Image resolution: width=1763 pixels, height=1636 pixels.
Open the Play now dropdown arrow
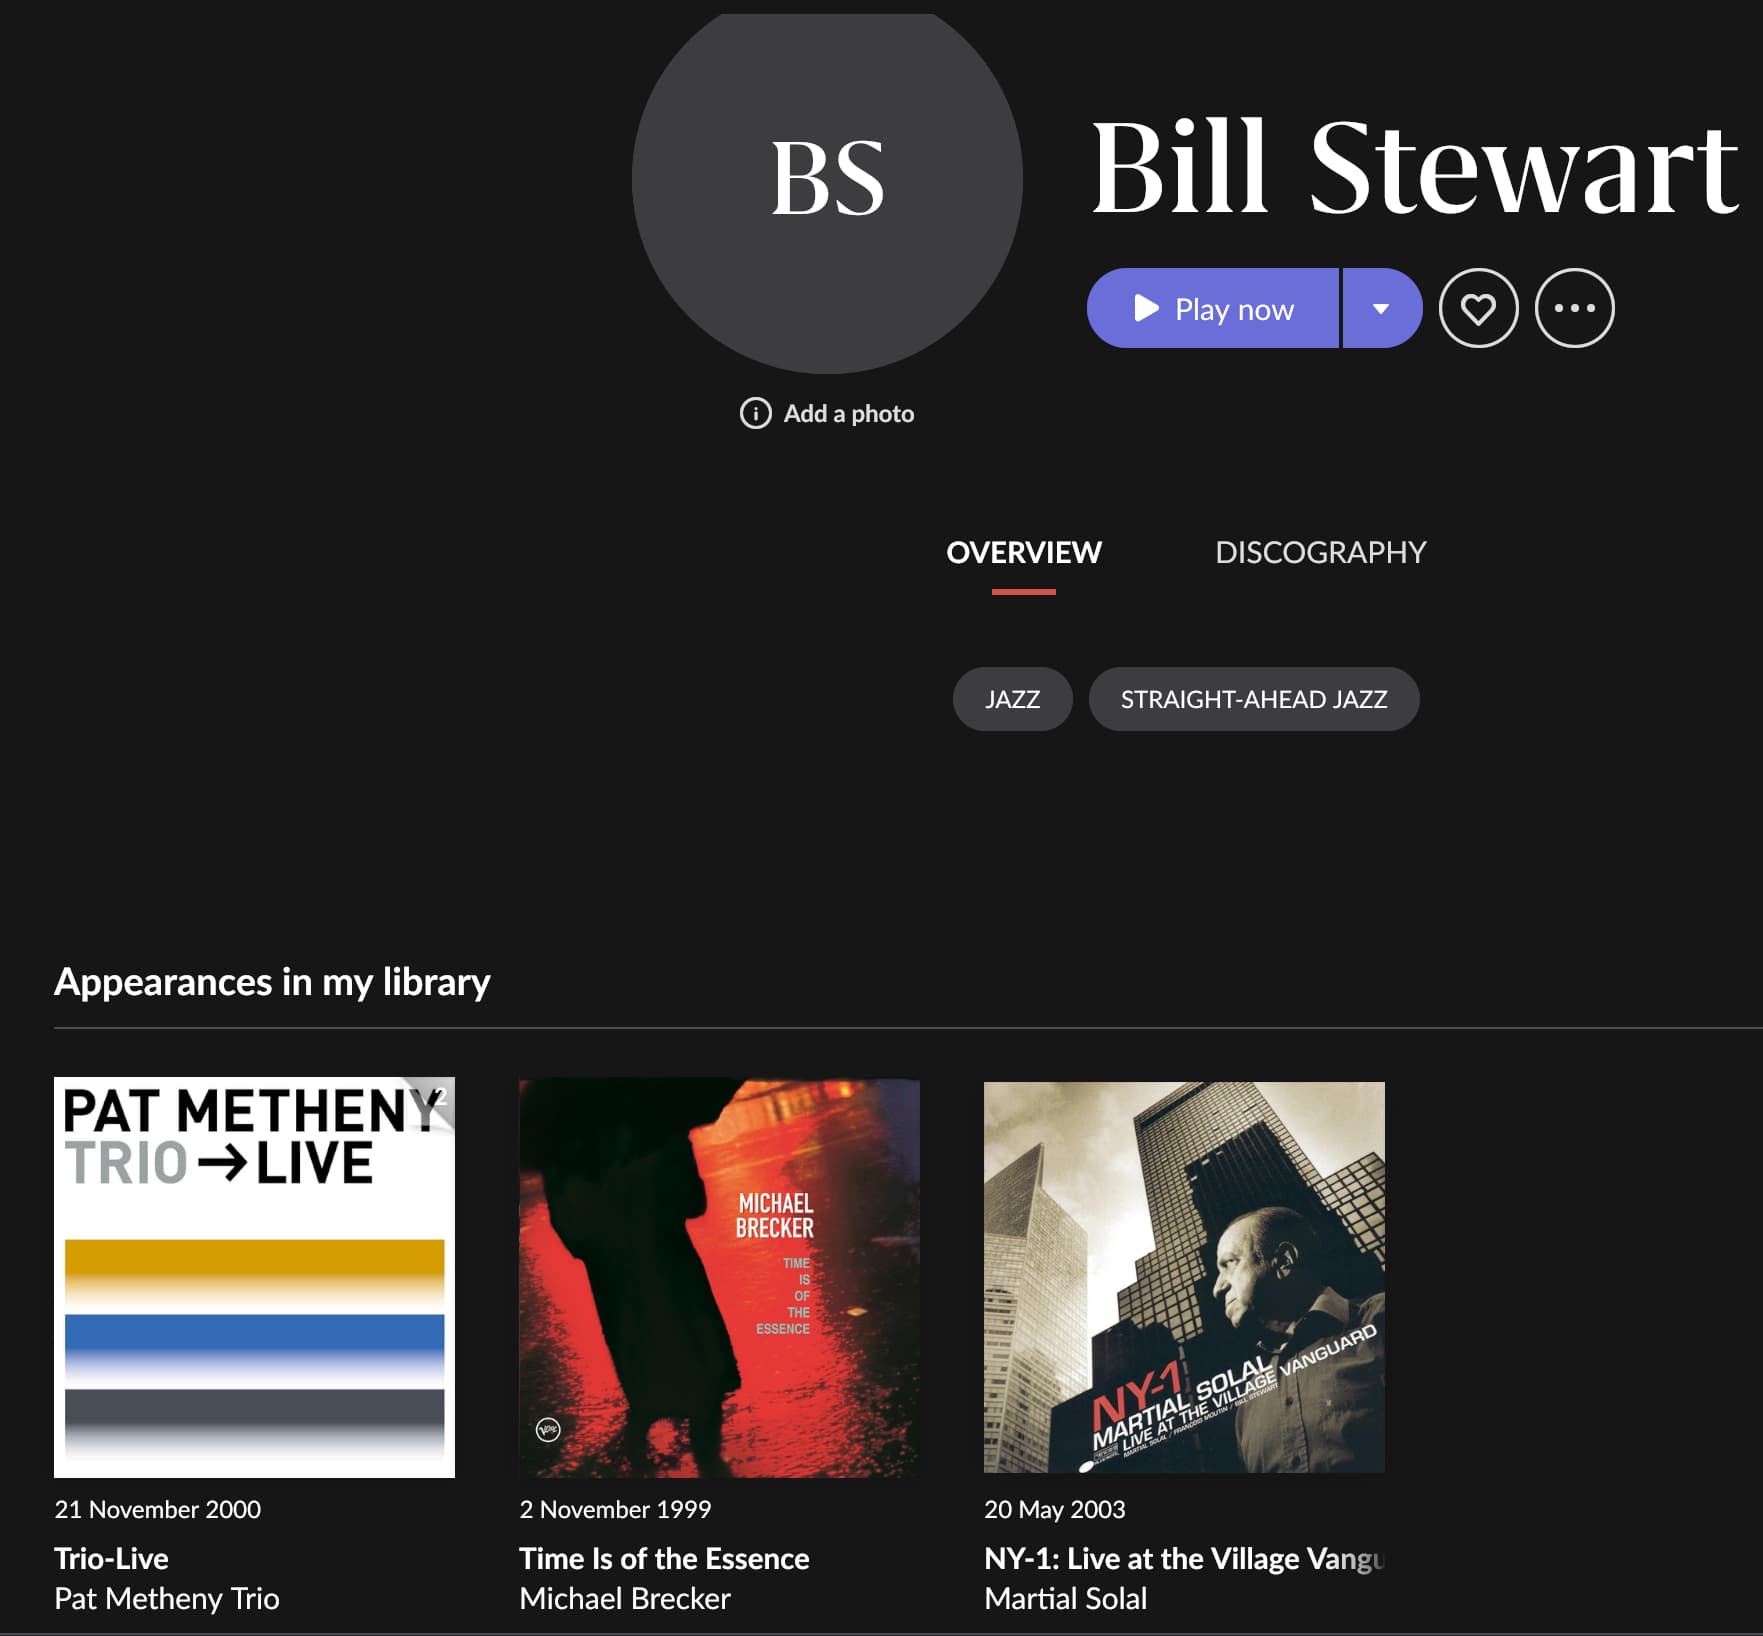[1382, 308]
